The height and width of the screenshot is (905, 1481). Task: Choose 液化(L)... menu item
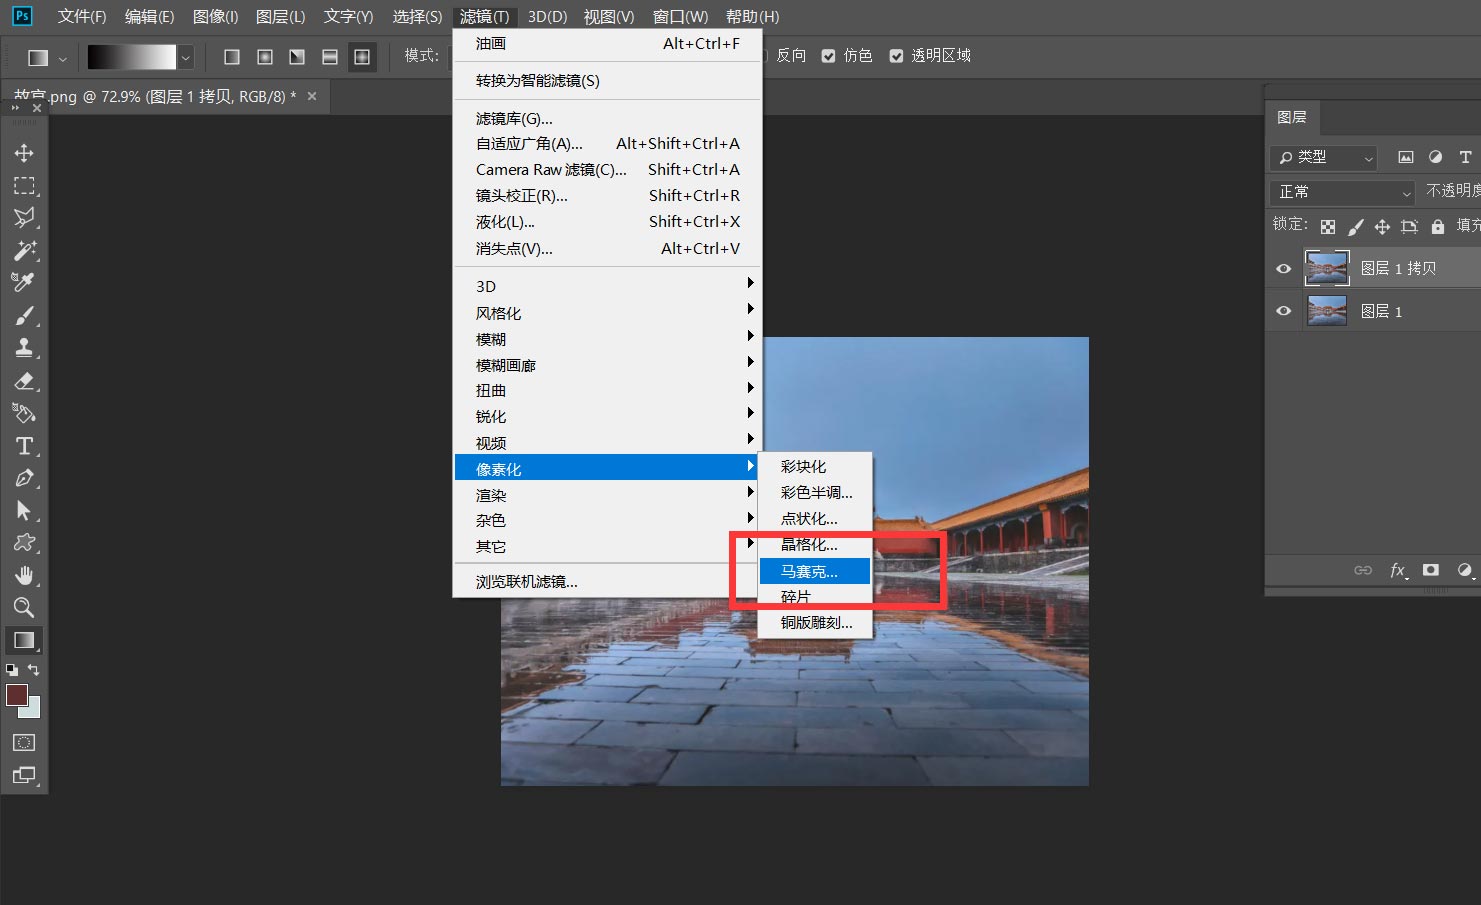pyautogui.click(x=608, y=222)
